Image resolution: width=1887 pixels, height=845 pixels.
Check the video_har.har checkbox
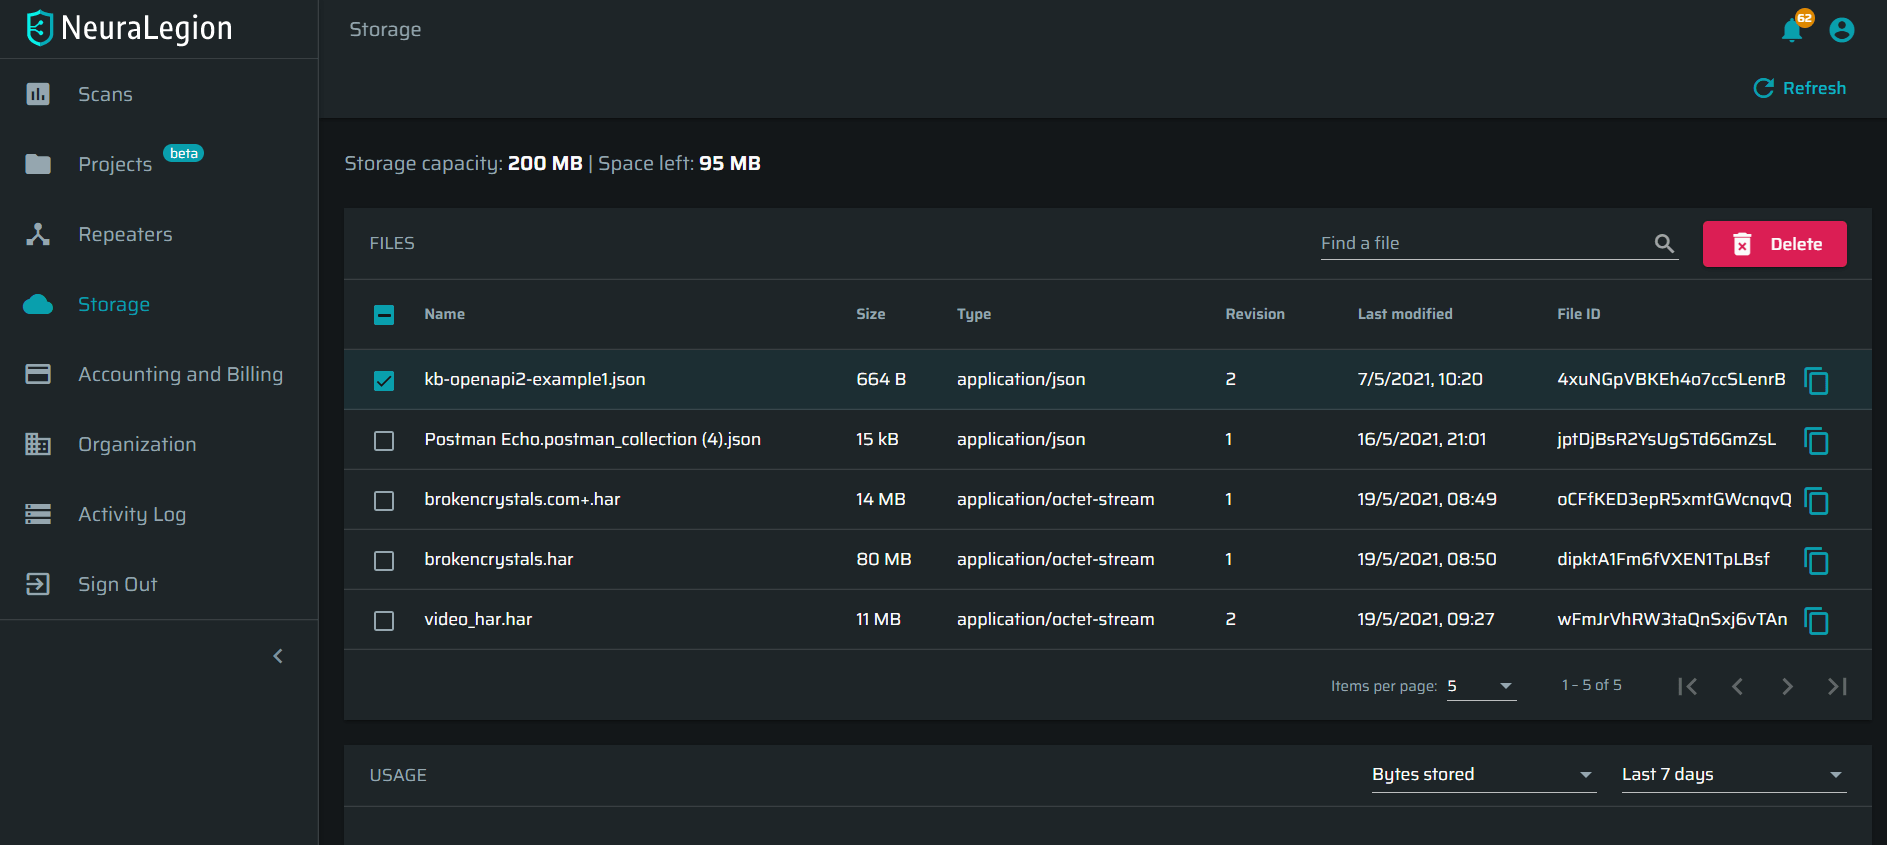coord(384,621)
